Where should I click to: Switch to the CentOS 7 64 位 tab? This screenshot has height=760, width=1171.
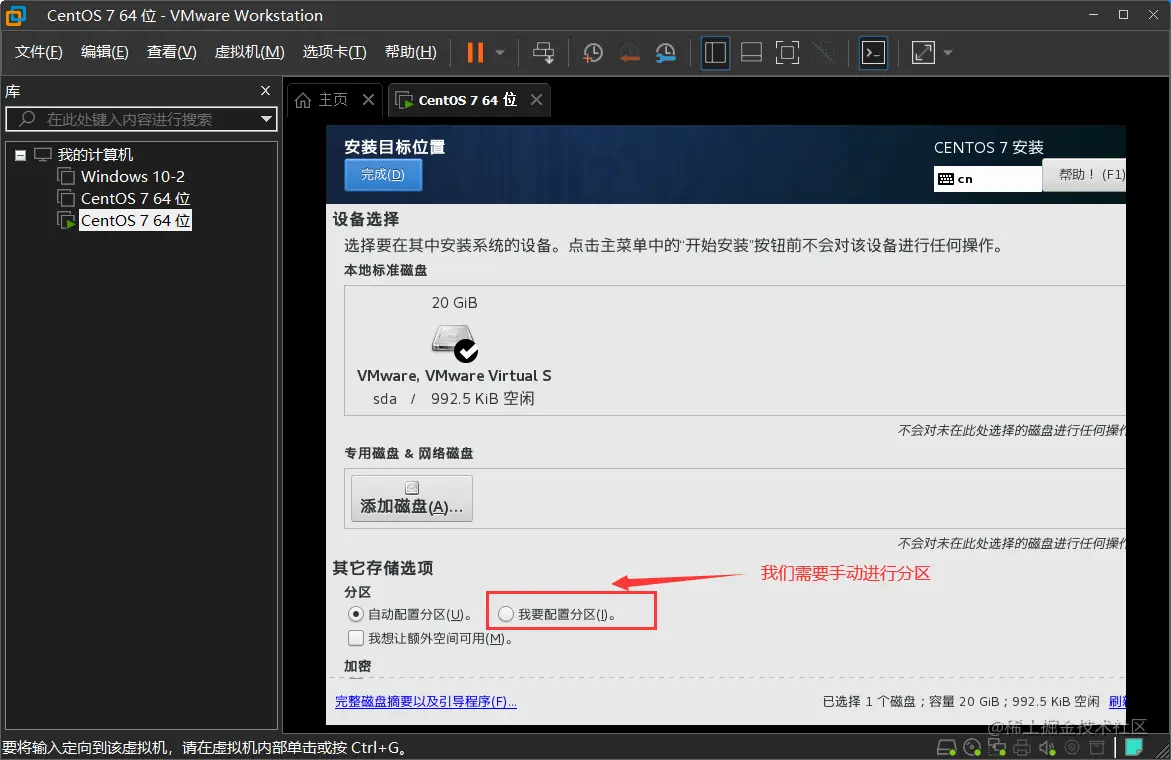(x=468, y=100)
